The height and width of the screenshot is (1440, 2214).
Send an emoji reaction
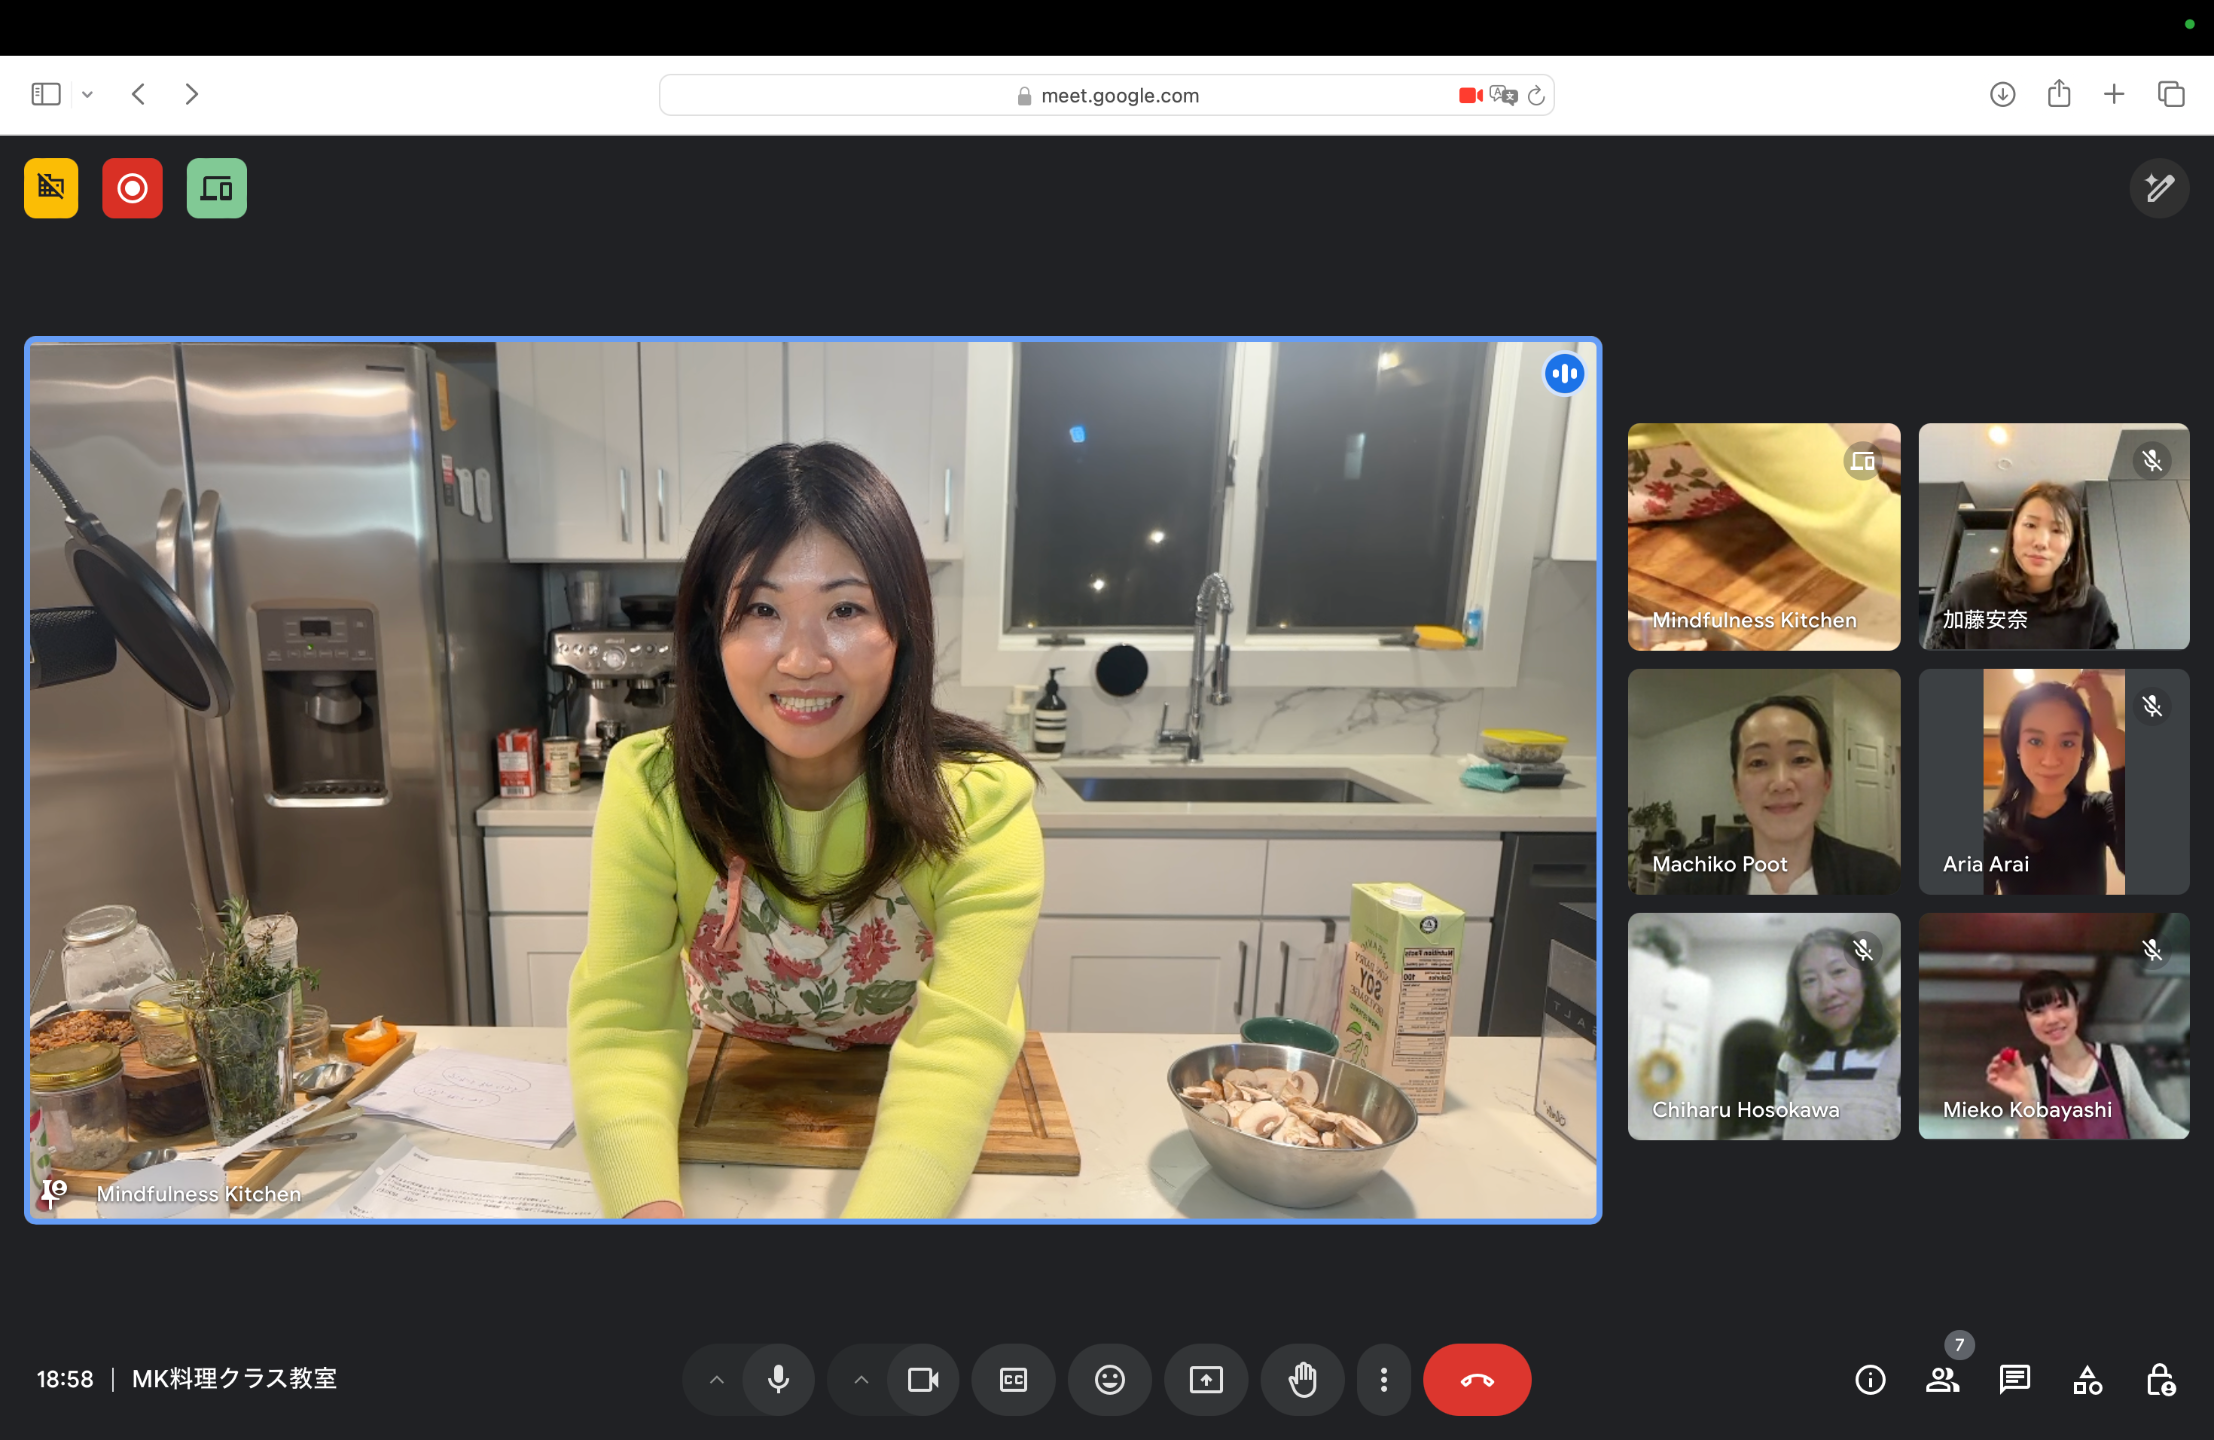pos(1109,1380)
